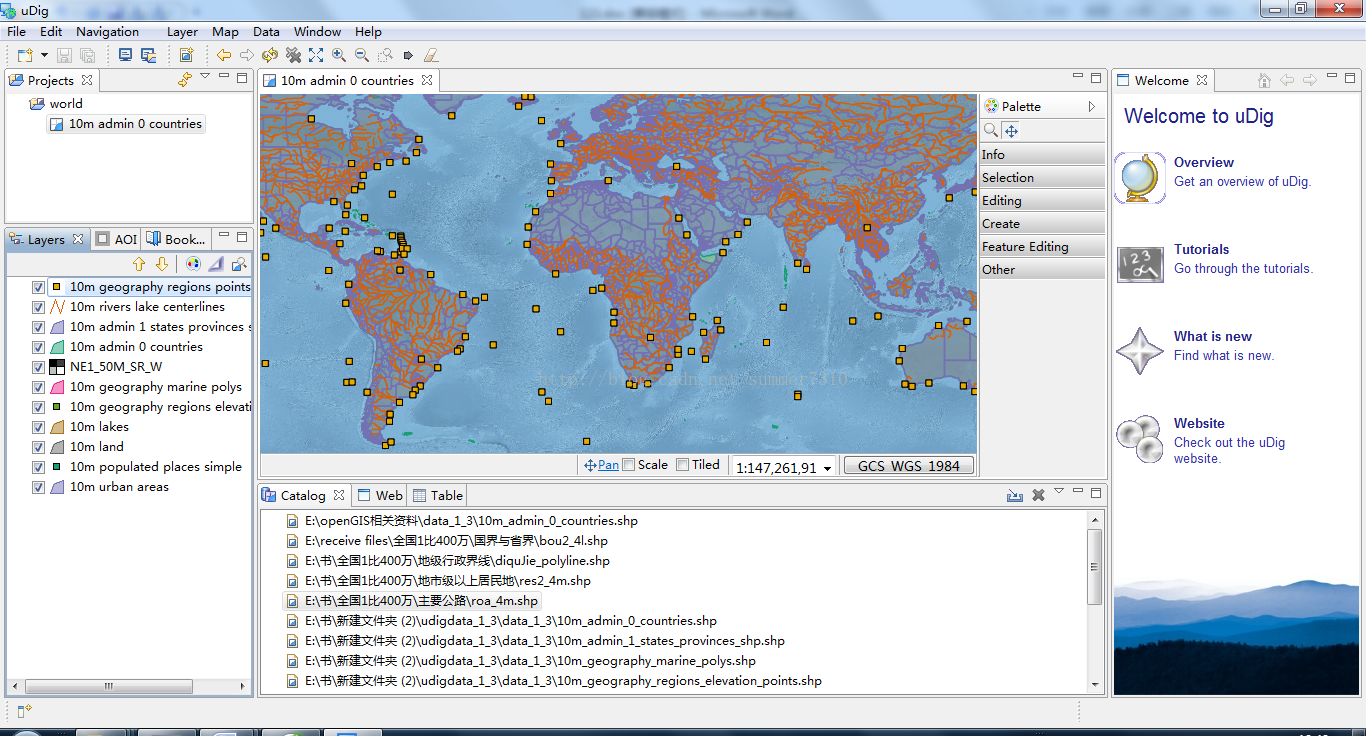Viewport: 1366px width, 736px height.
Task: Expand the Editing palette drawer
Action: (1042, 200)
